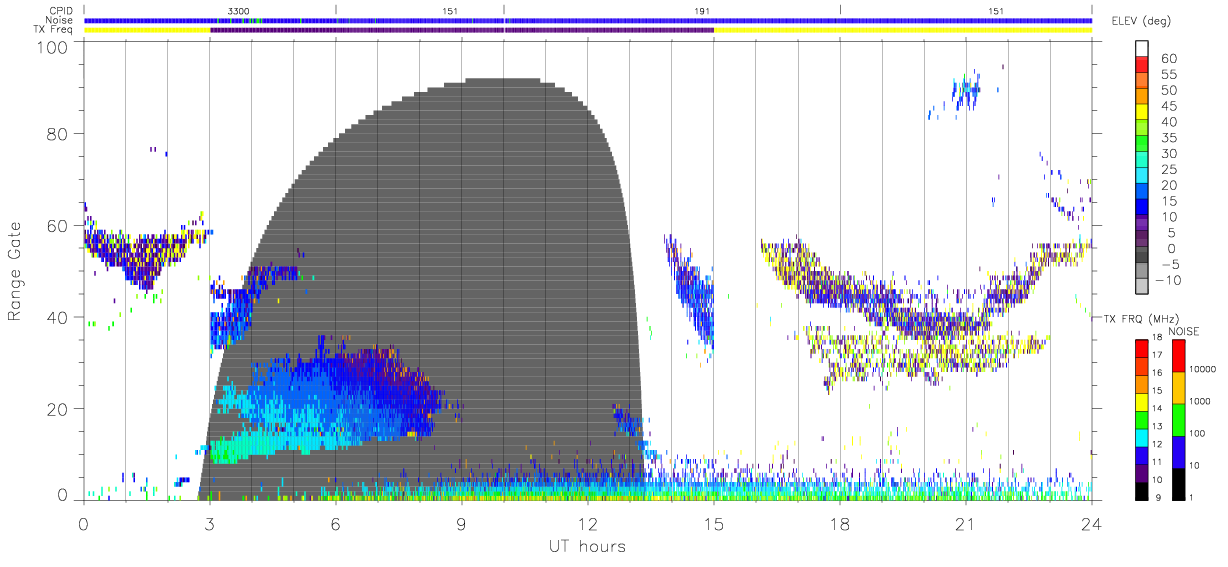Screen dimensions: 1228x567
Task: Click the 55 label on ELEV colorbar
Action: click(x=1170, y=74)
